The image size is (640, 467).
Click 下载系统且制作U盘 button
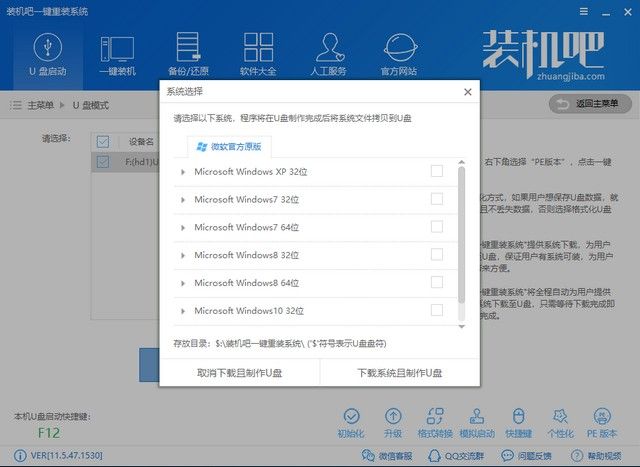point(399,372)
